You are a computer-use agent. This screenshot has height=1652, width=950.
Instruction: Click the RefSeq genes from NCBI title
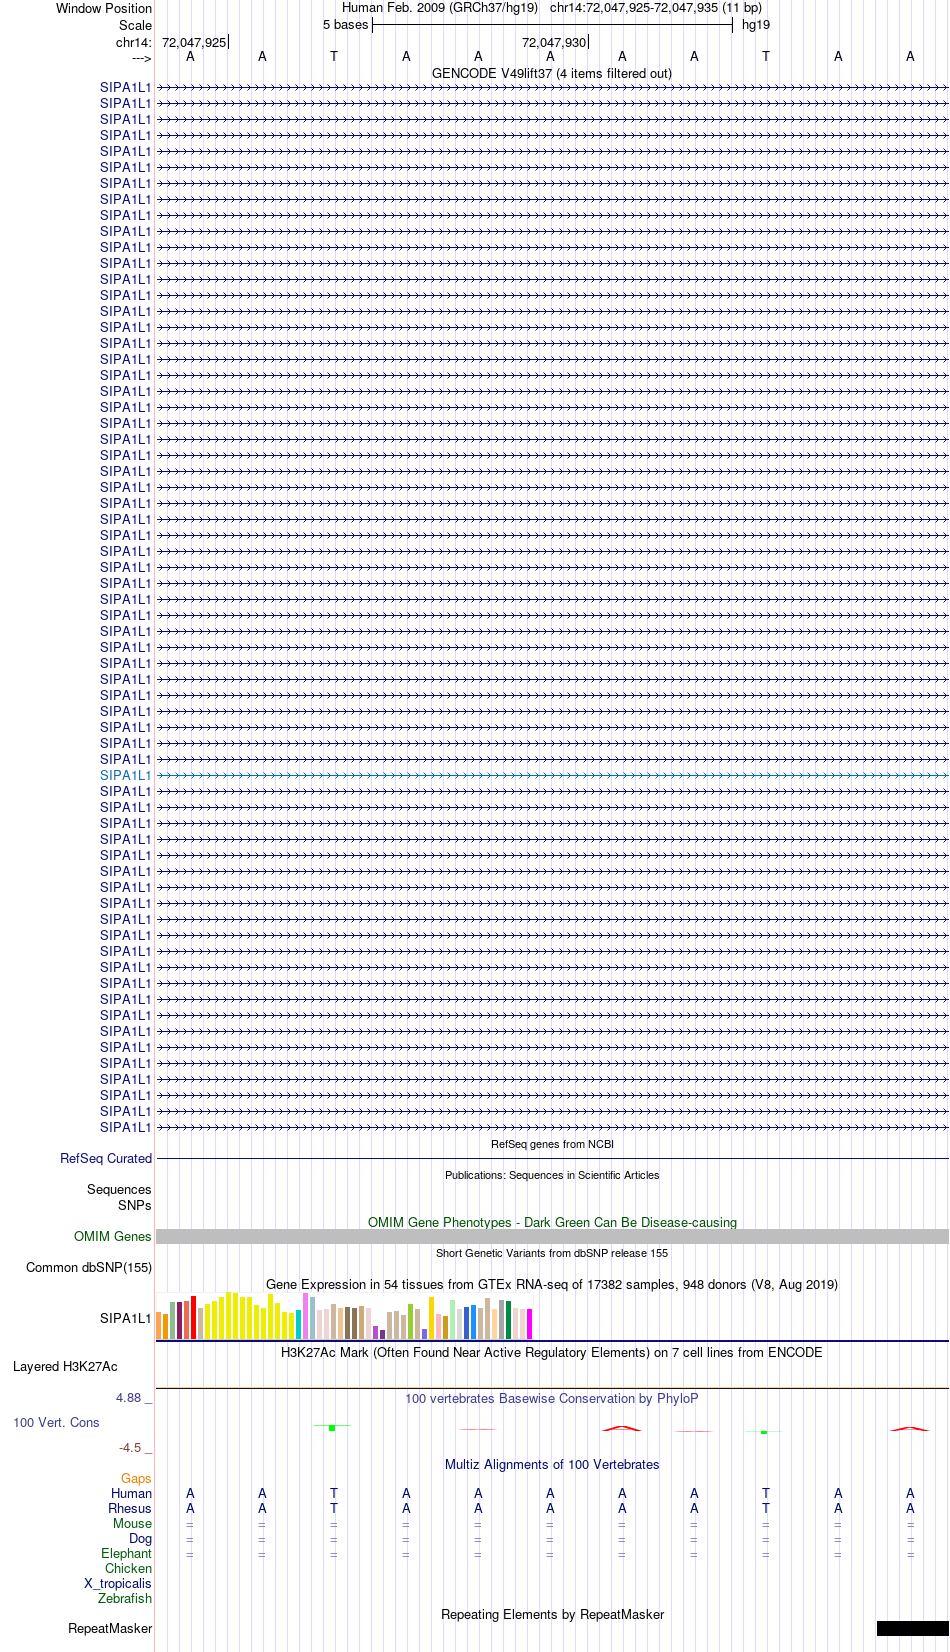[x=552, y=1144]
